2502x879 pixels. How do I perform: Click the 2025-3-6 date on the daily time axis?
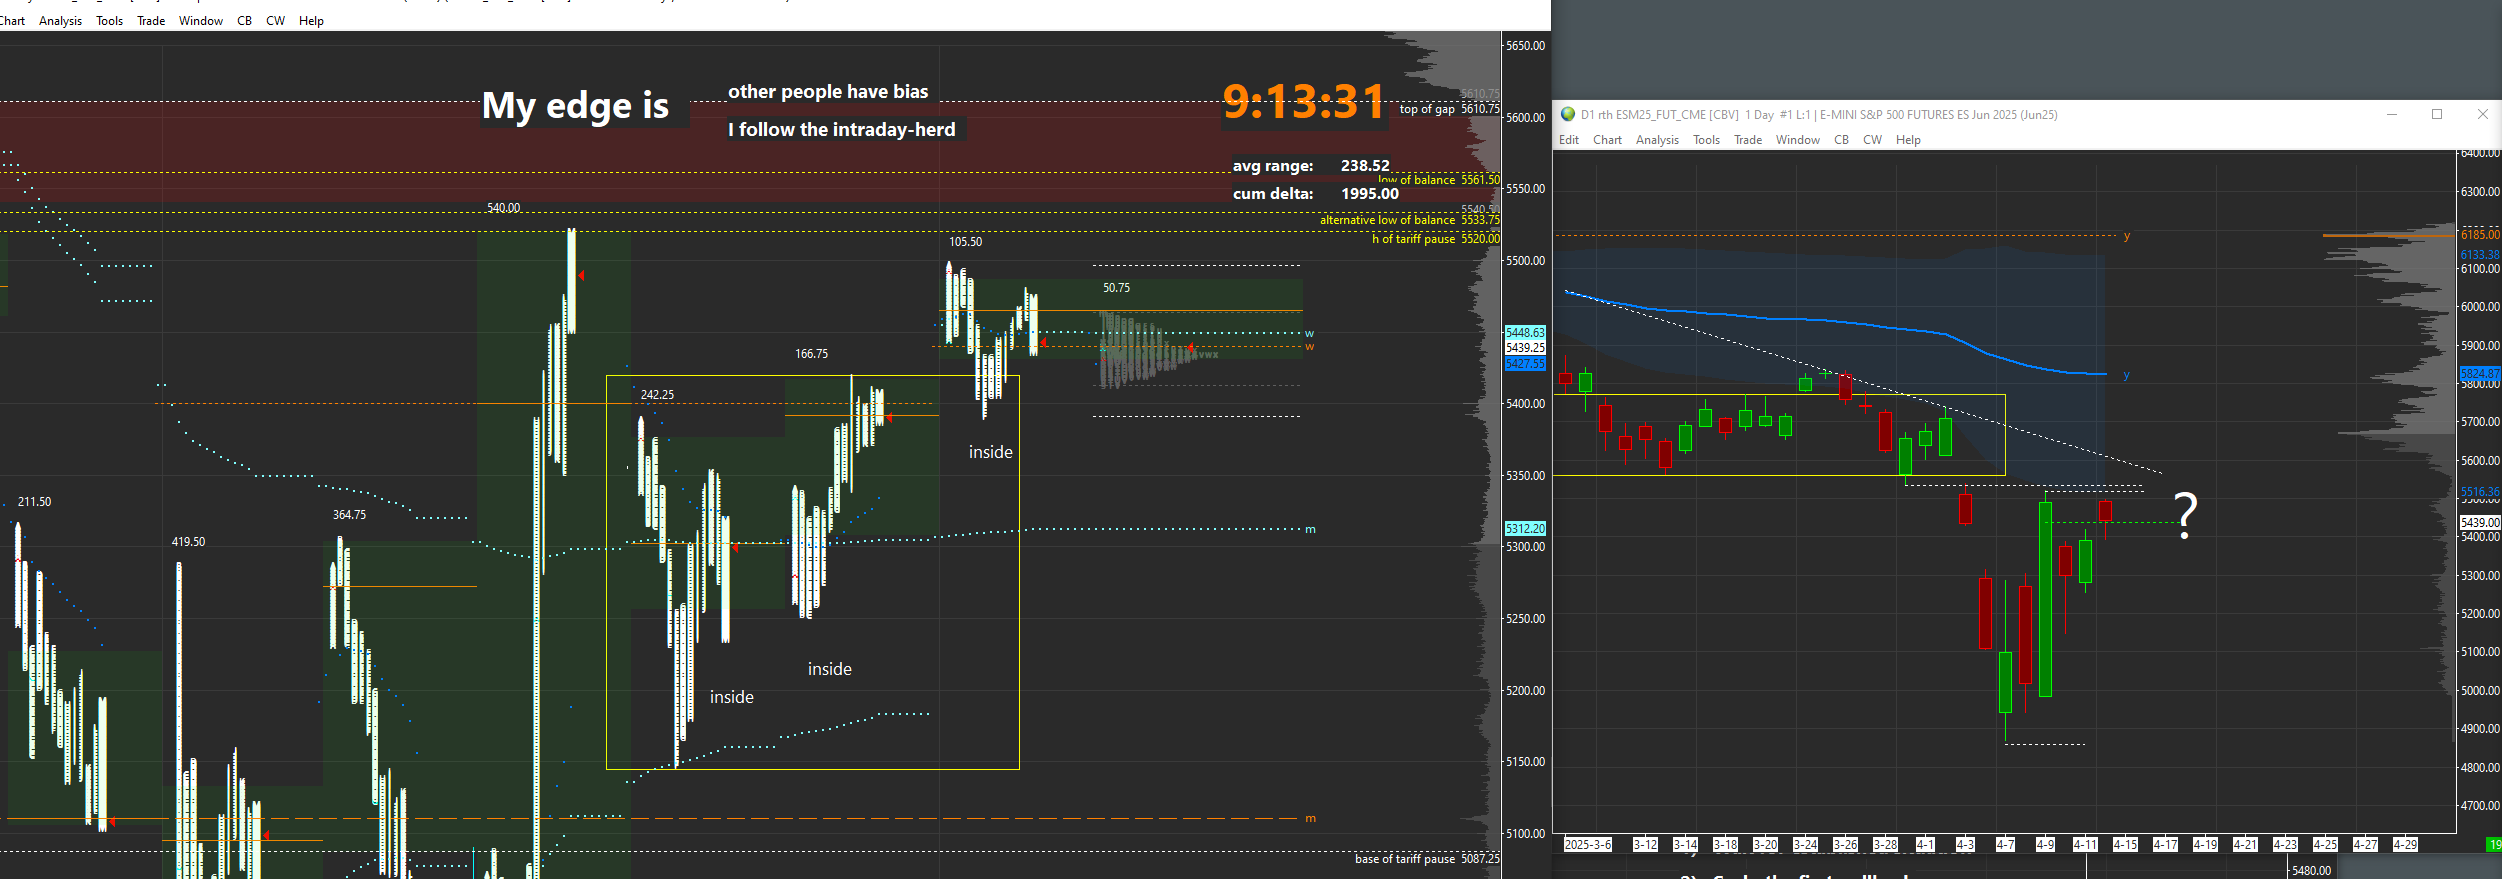click(1588, 845)
